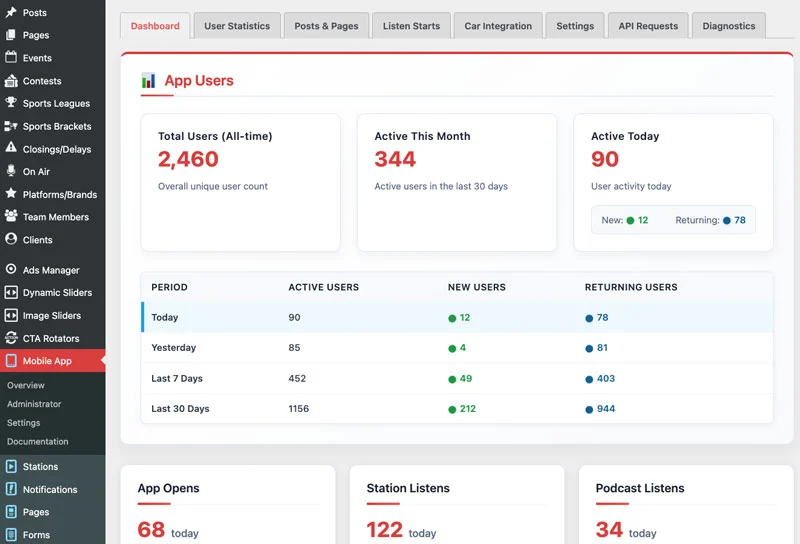The height and width of the screenshot is (544, 800).
Task: Select Mobile App in sidebar
Action: tap(53, 361)
